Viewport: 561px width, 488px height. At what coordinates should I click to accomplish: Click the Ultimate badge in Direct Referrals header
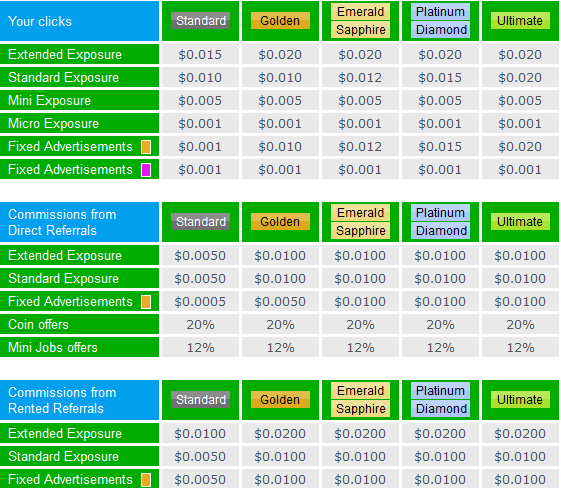click(x=520, y=222)
